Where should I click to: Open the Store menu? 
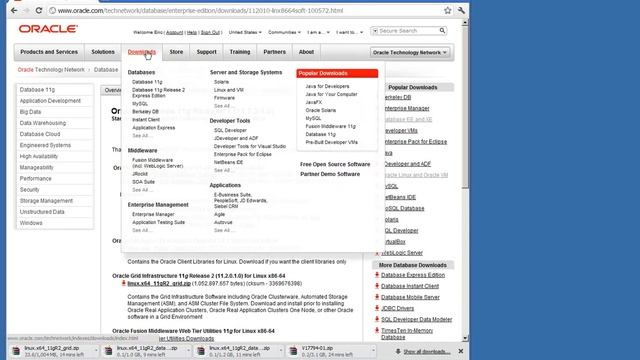[176, 52]
